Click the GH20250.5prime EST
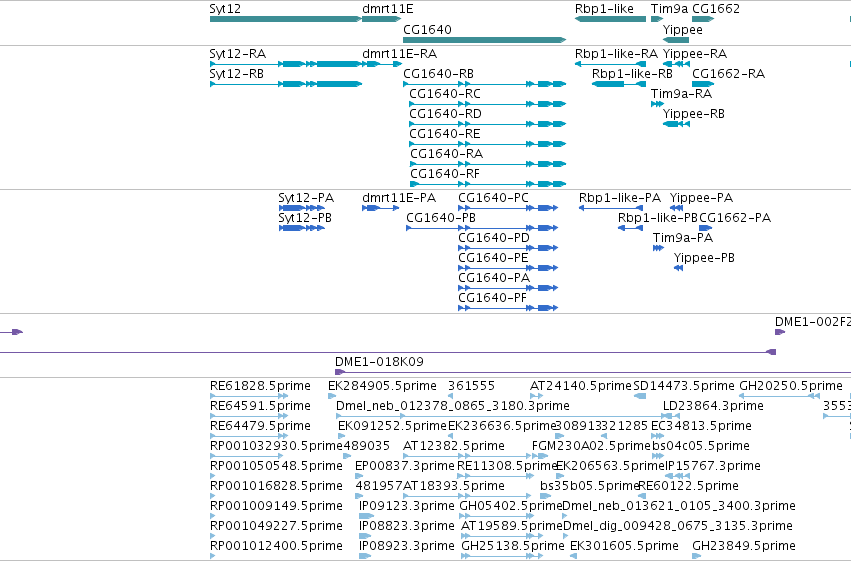 click(779, 396)
